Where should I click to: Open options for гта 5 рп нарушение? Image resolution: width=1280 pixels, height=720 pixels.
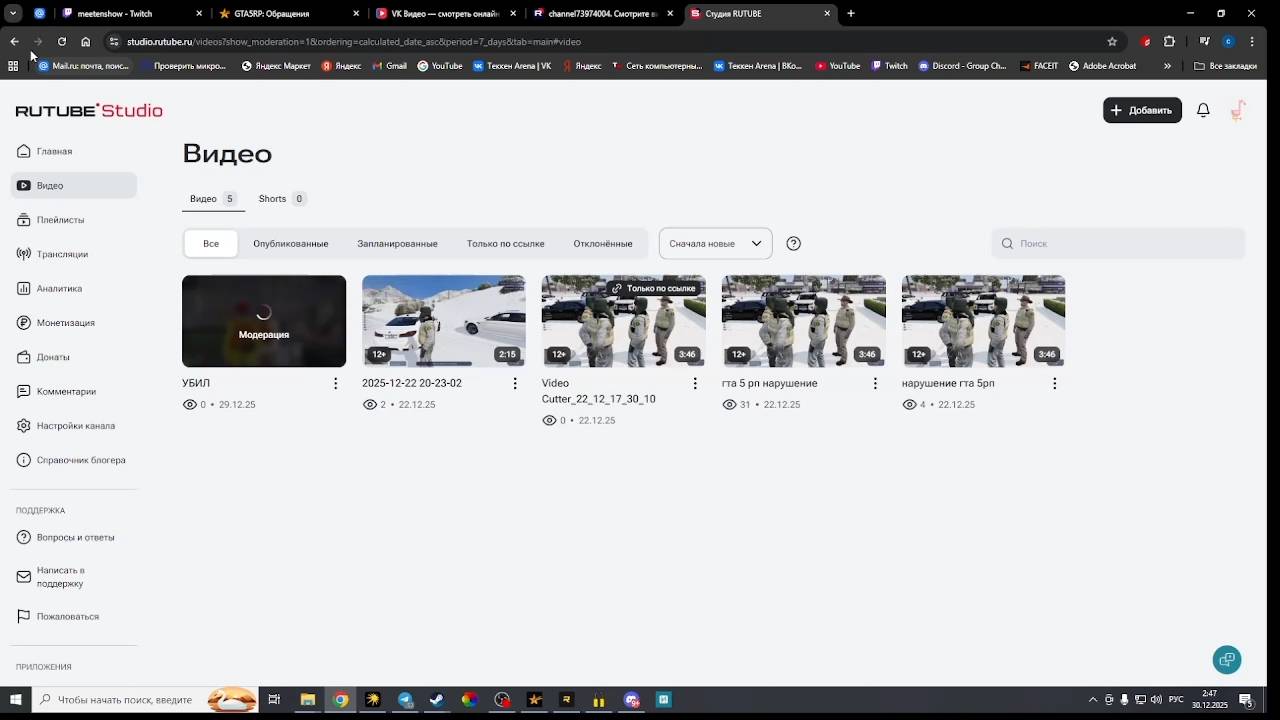875,383
